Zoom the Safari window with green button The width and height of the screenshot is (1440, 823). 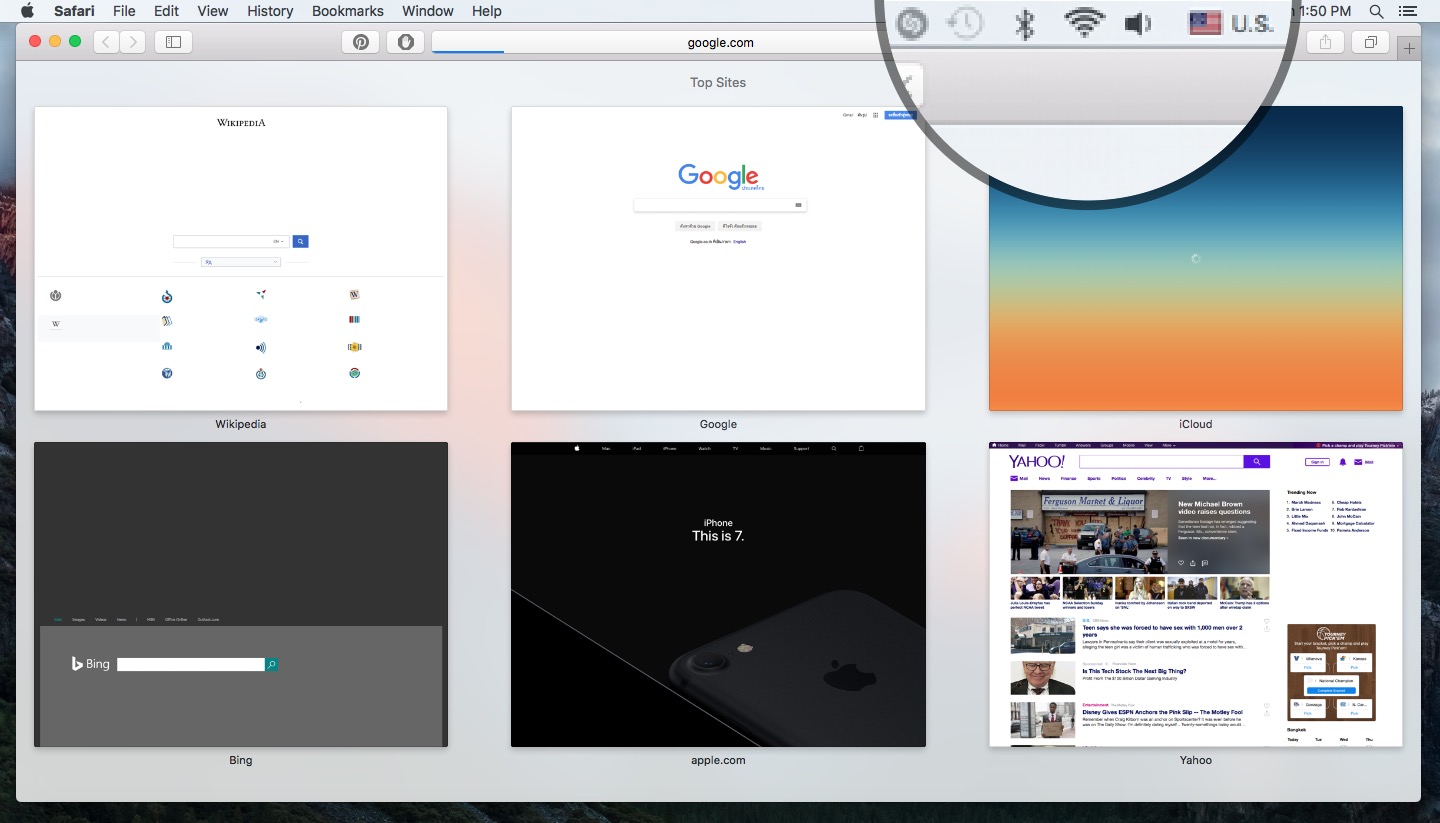tap(75, 42)
